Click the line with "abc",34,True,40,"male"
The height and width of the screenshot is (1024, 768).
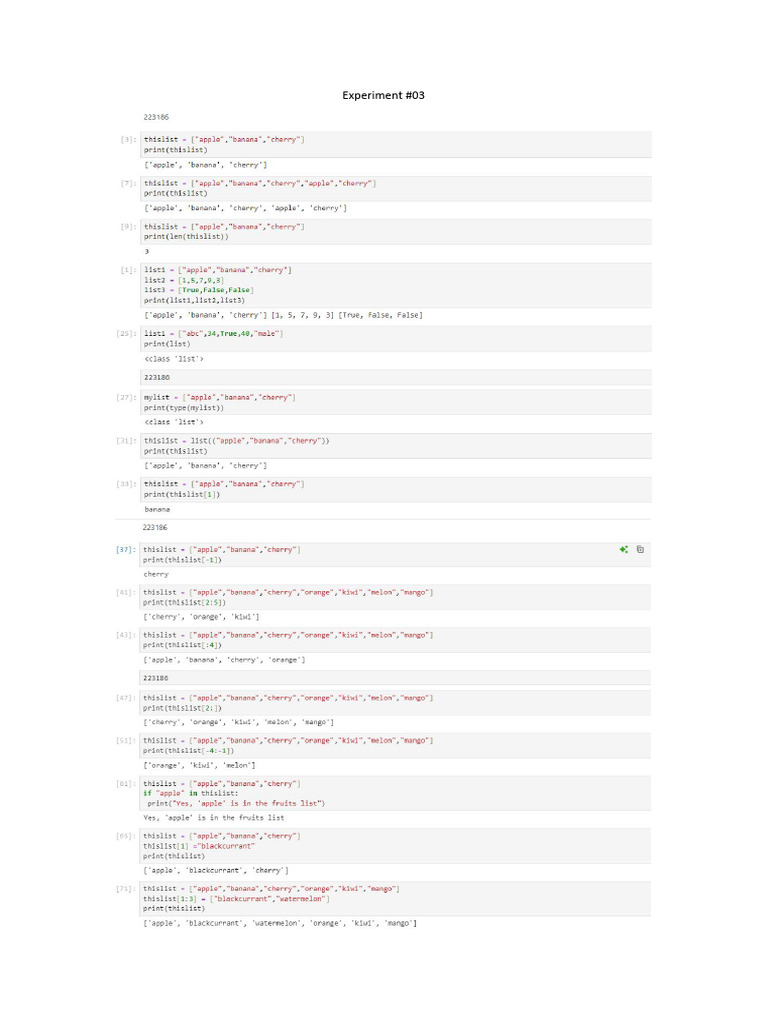pyautogui.click(x=214, y=334)
